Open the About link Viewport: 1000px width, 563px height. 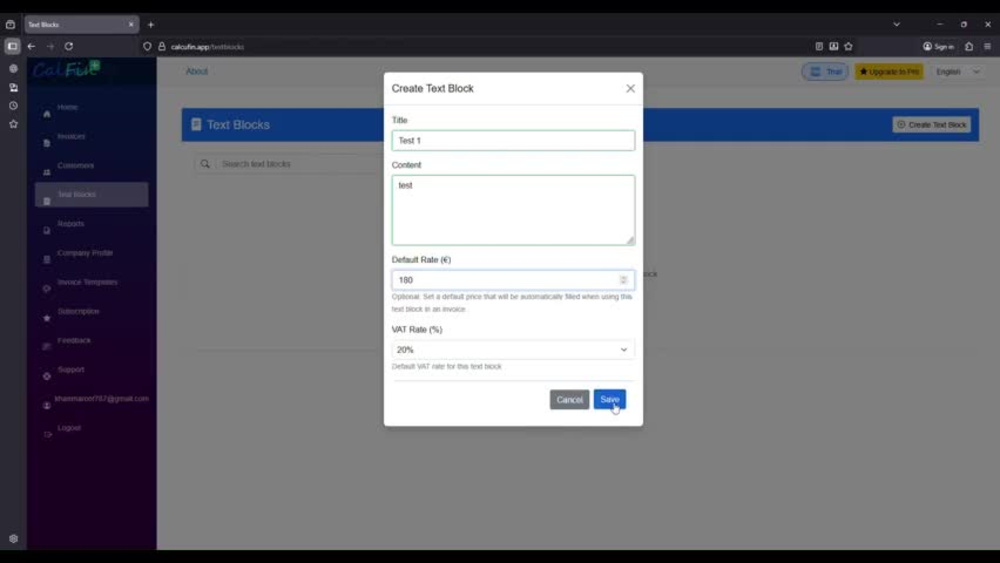(196, 71)
